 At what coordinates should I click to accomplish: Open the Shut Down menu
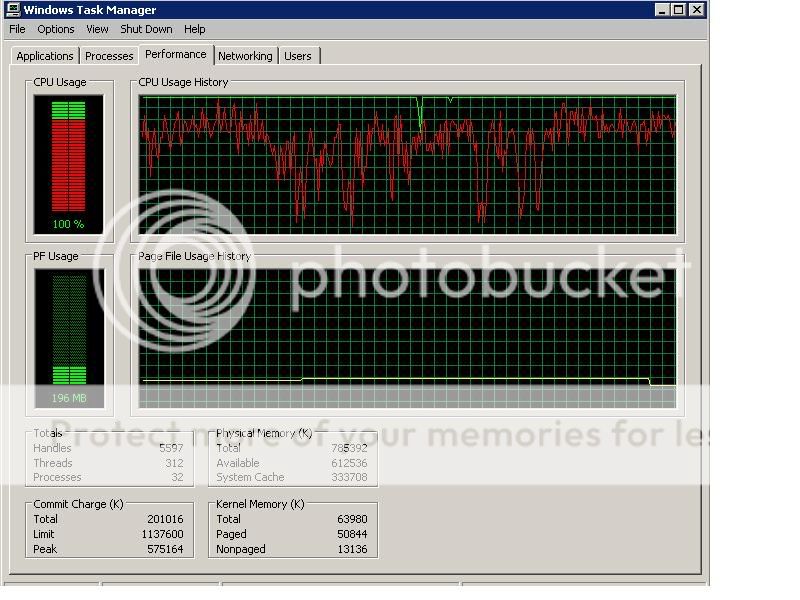(146, 29)
